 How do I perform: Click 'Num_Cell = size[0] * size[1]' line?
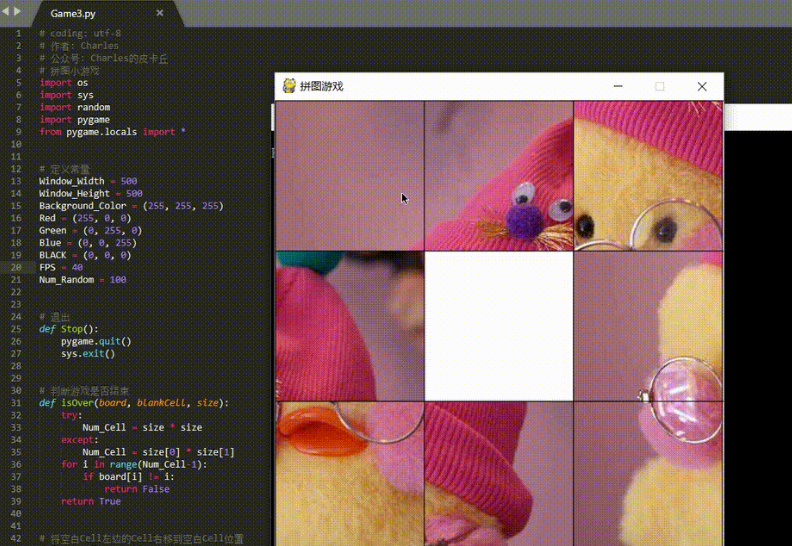[159, 452]
